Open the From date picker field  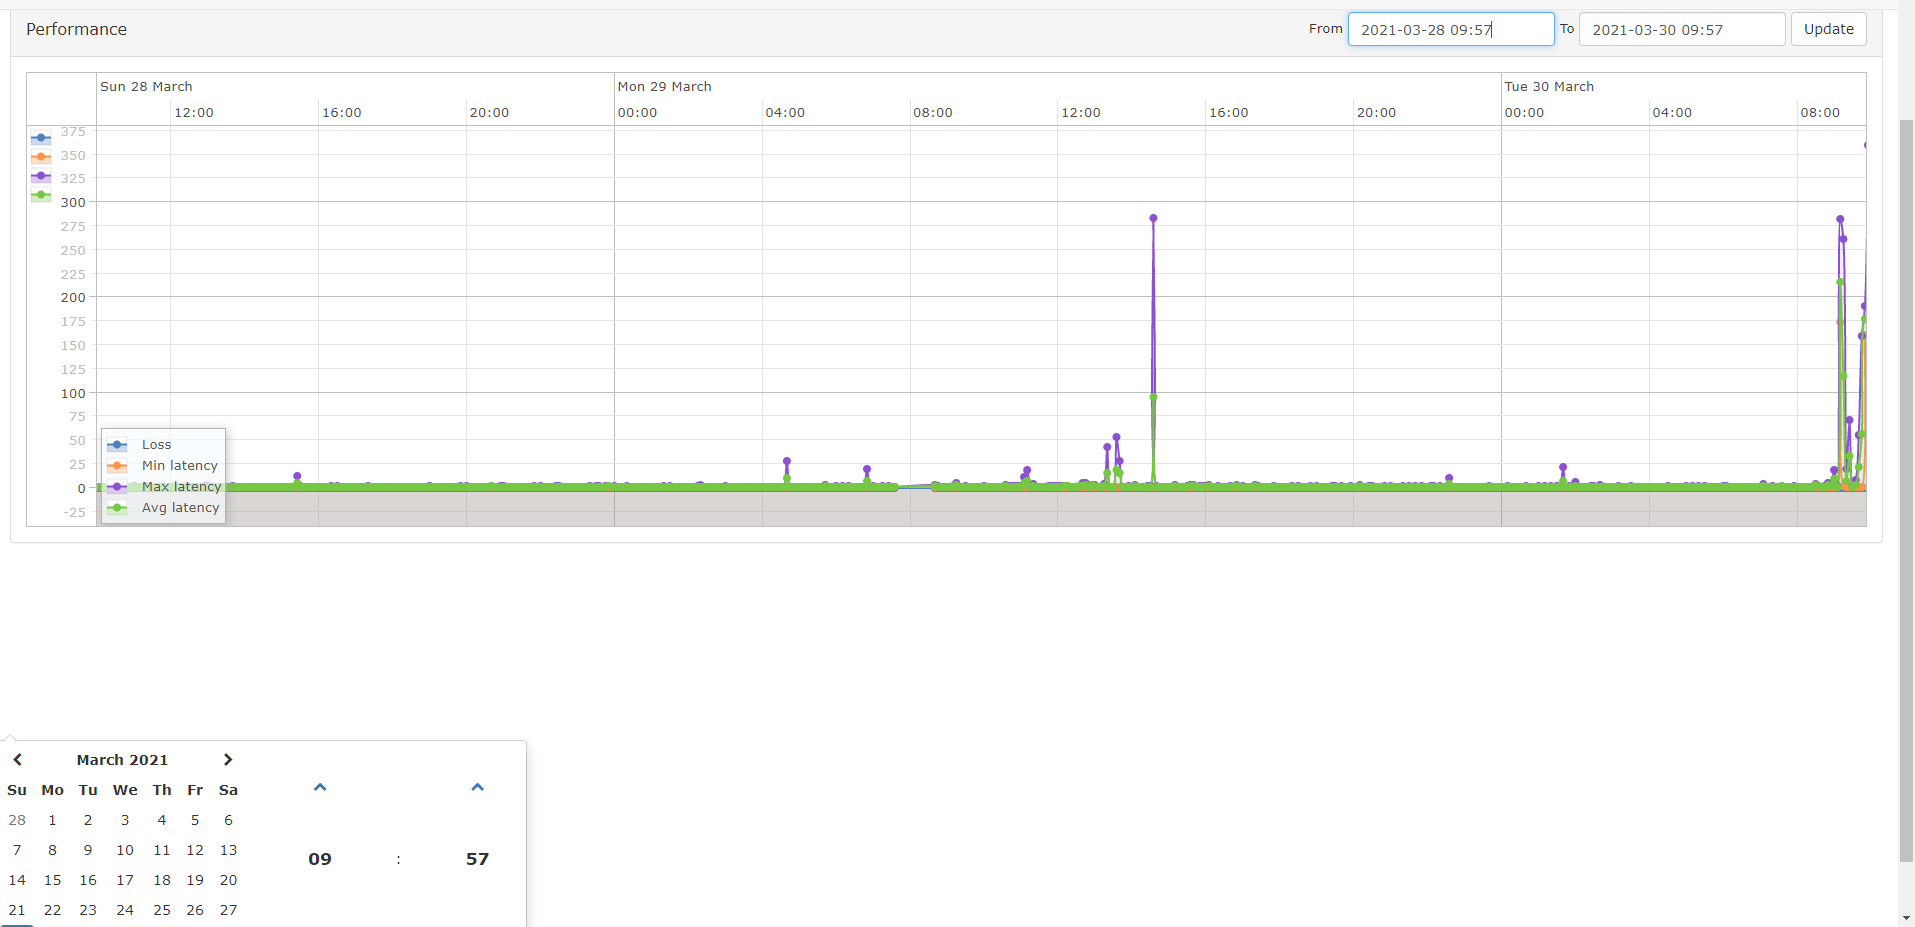pyautogui.click(x=1451, y=29)
